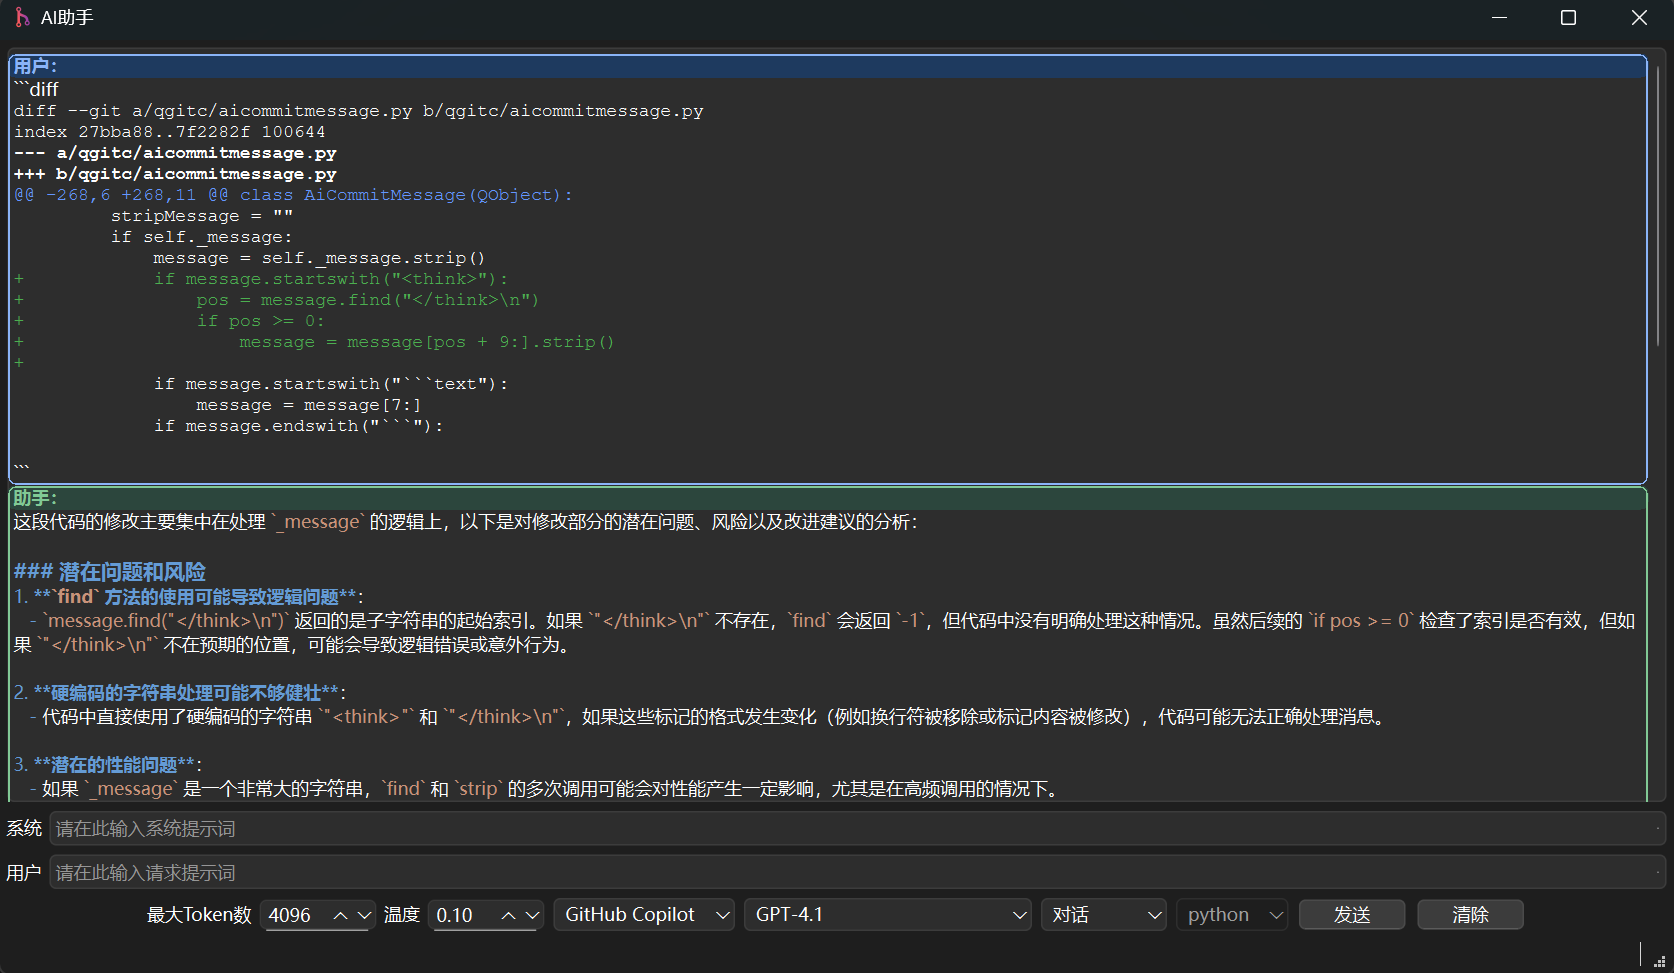Click the '### 潜在问题和风险' heading
Viewport: 1674px width, 973px height.
110,572
